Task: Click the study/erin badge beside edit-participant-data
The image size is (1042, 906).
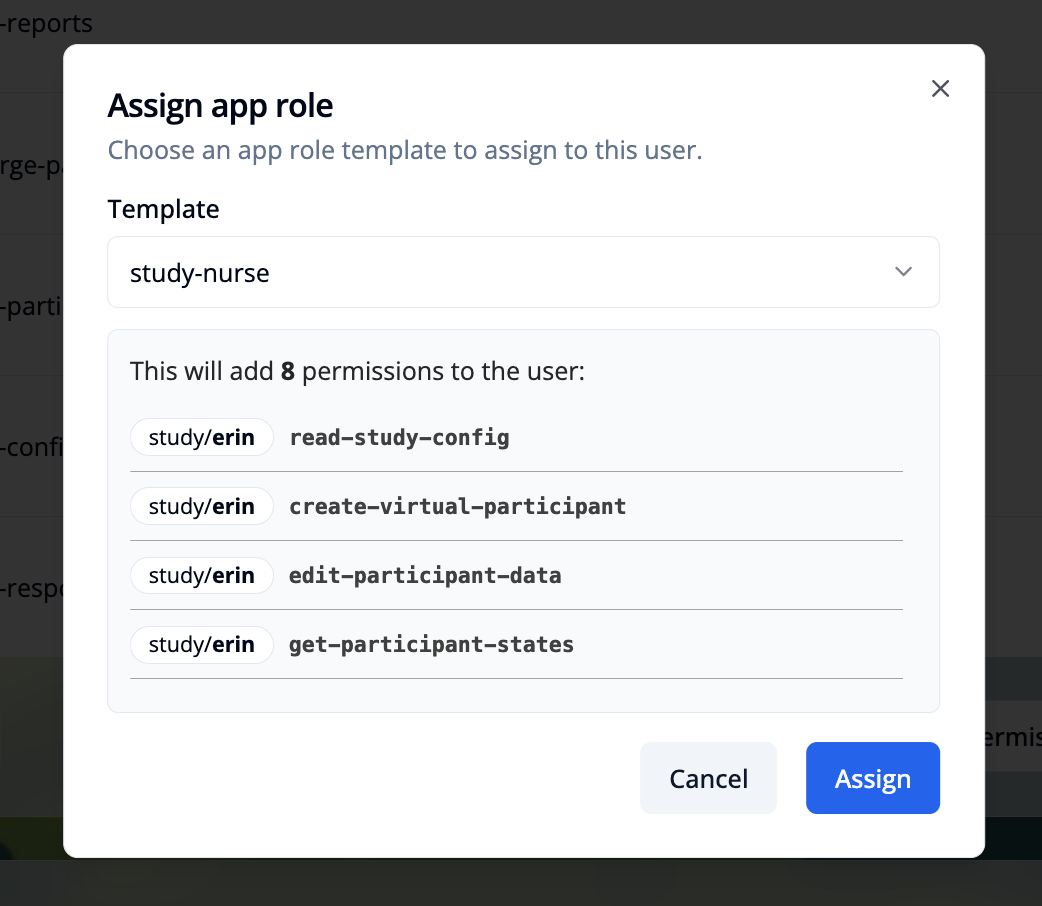Action: [201, 575]
